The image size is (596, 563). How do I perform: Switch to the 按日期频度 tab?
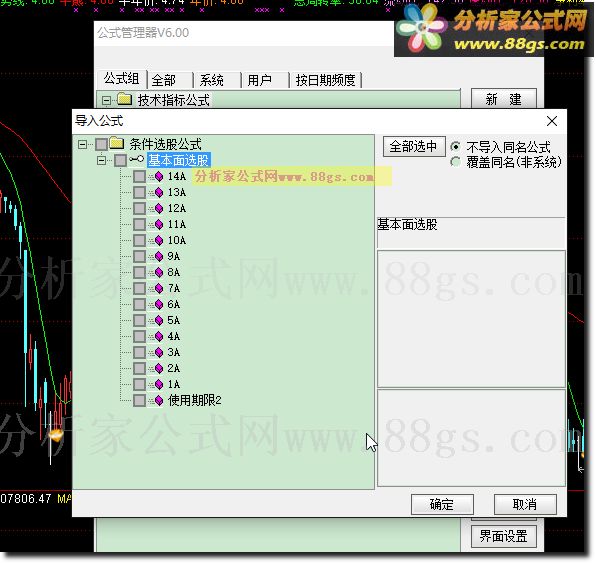tap(325, 80)
